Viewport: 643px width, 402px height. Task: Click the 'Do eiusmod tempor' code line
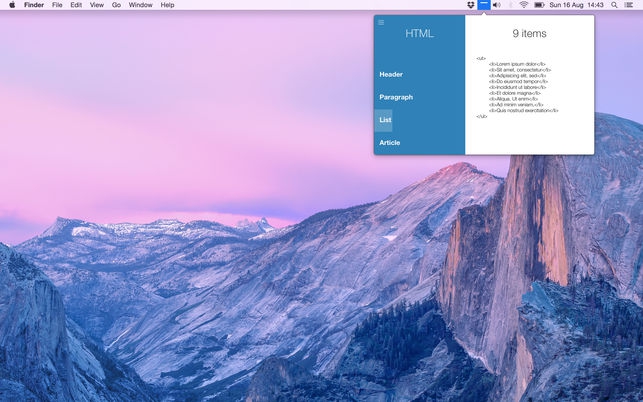click(519, 82)
